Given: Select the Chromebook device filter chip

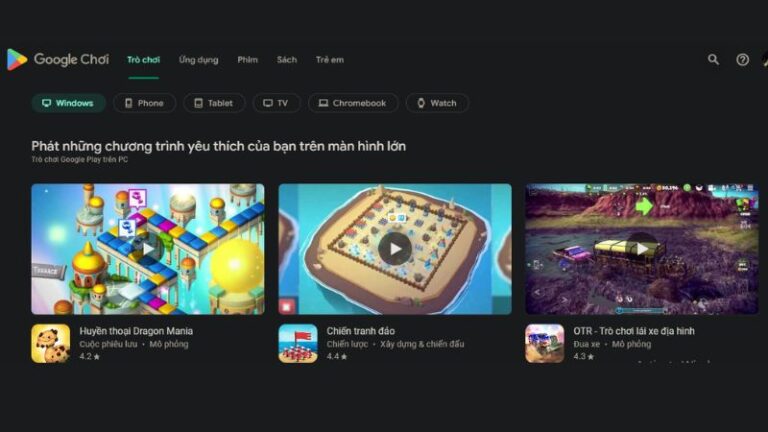Looking at the screenshot, I should point(353,103).
